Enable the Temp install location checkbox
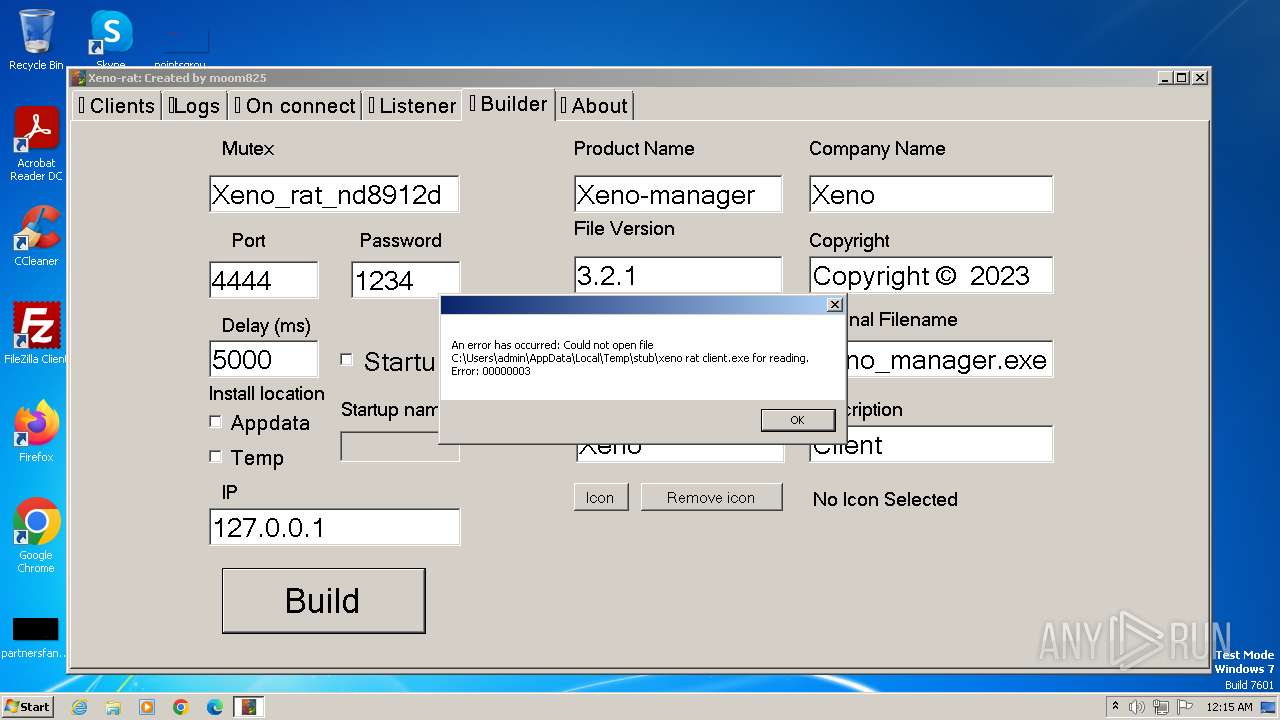The height and width of the screenshot is (720, 1280). [x=215, y=456]
